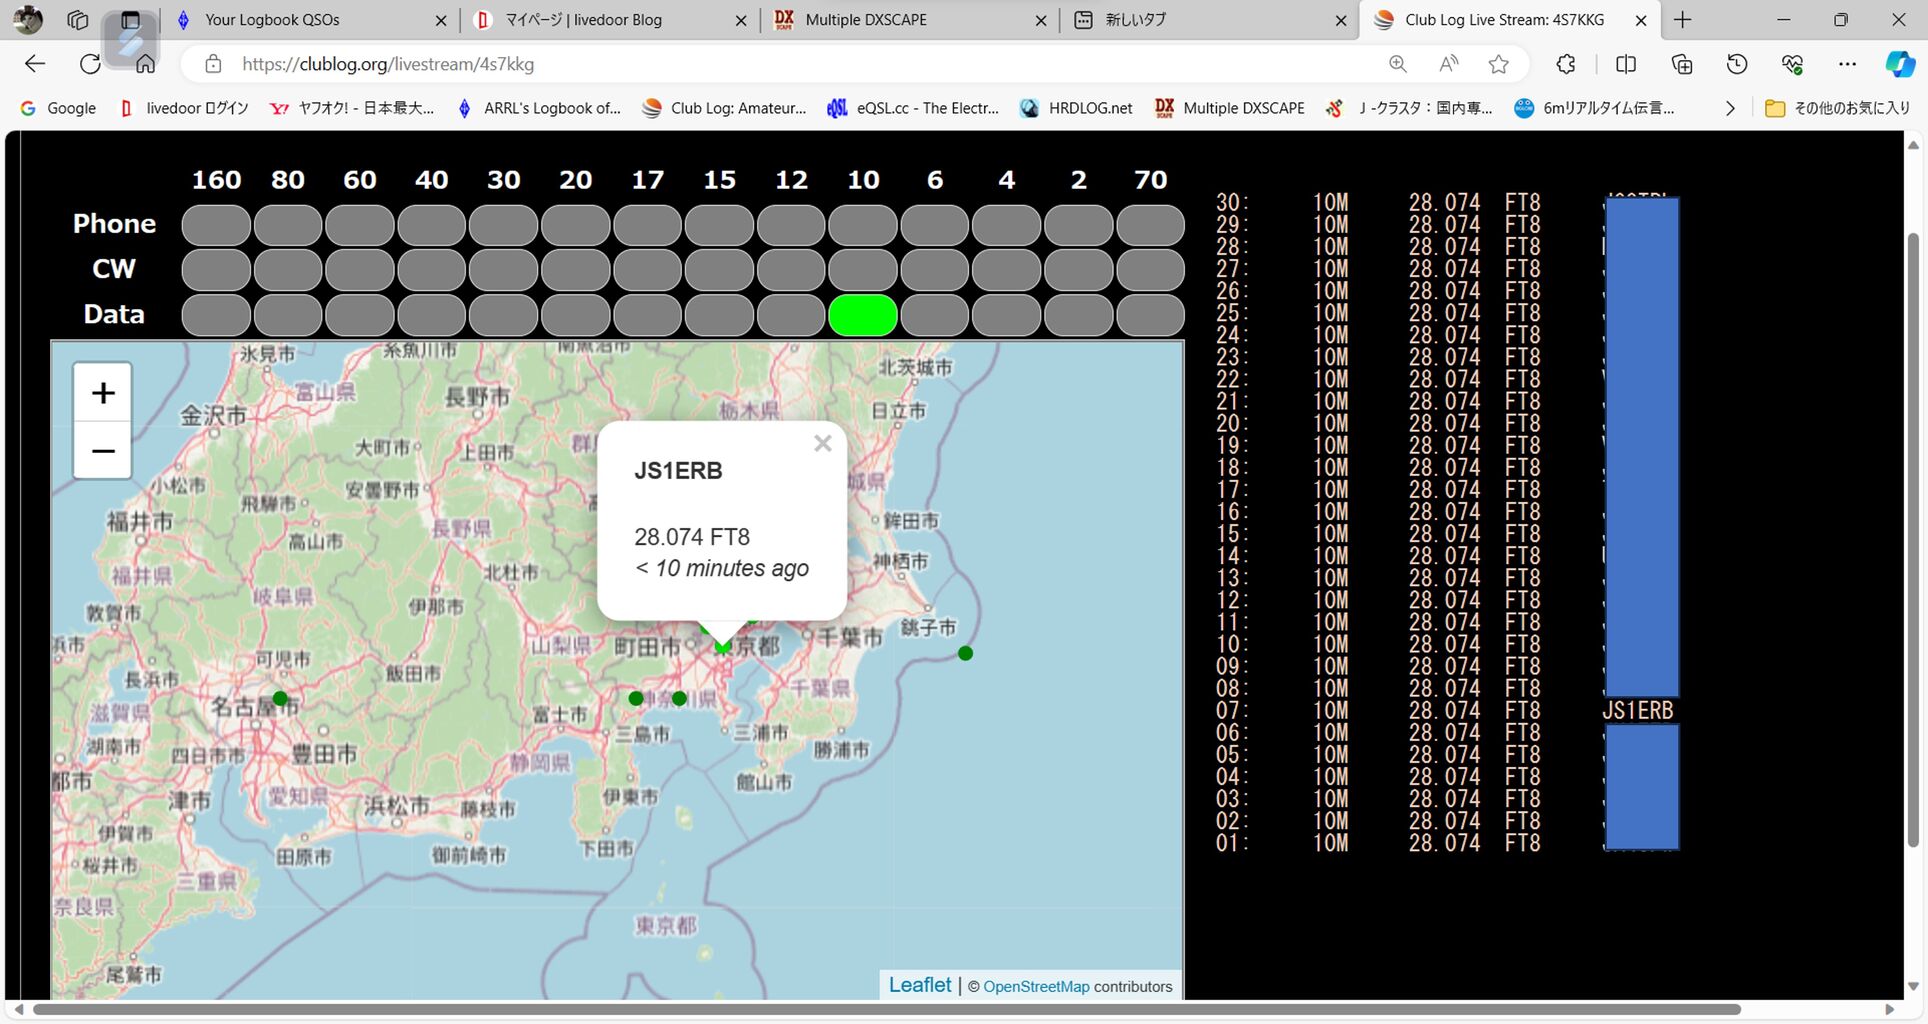Close the 新しいタブ tab
The width and height of the screenshot is (1928, 1024).
1341,20
